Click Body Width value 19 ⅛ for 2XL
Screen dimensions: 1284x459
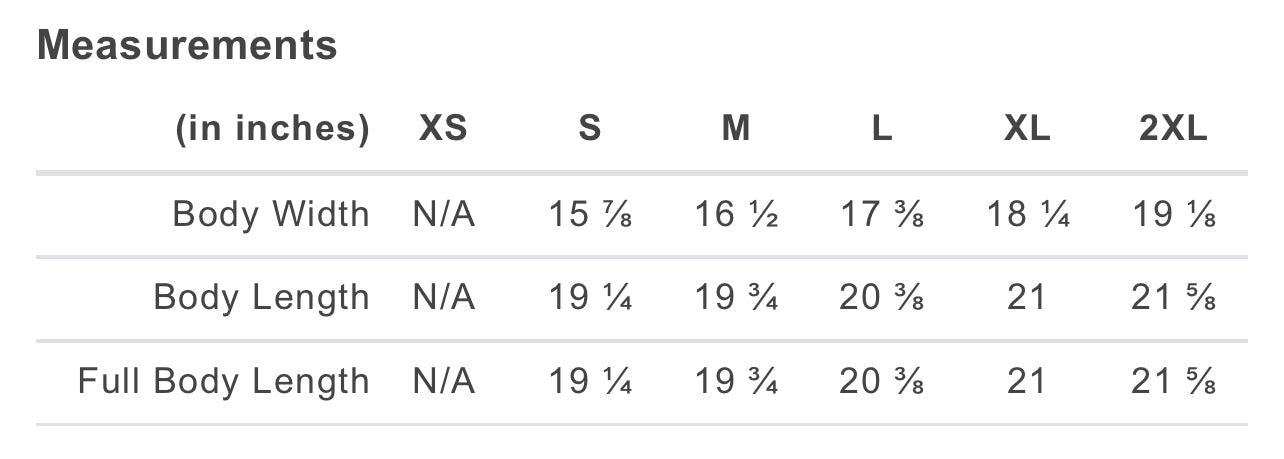coord(1173,214)
